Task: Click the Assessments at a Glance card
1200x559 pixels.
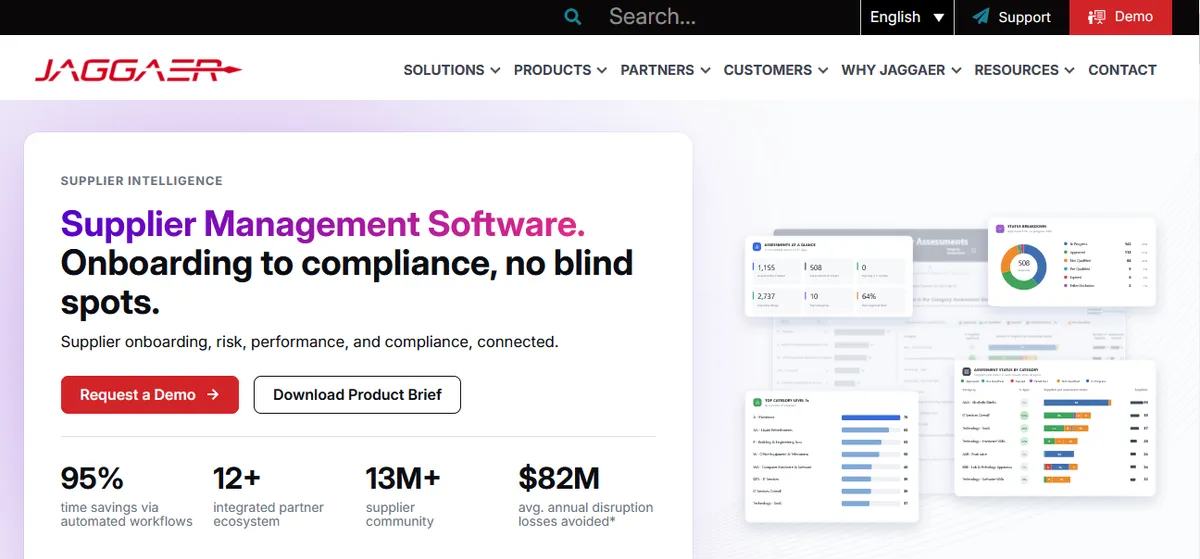Action: (829, 277)
